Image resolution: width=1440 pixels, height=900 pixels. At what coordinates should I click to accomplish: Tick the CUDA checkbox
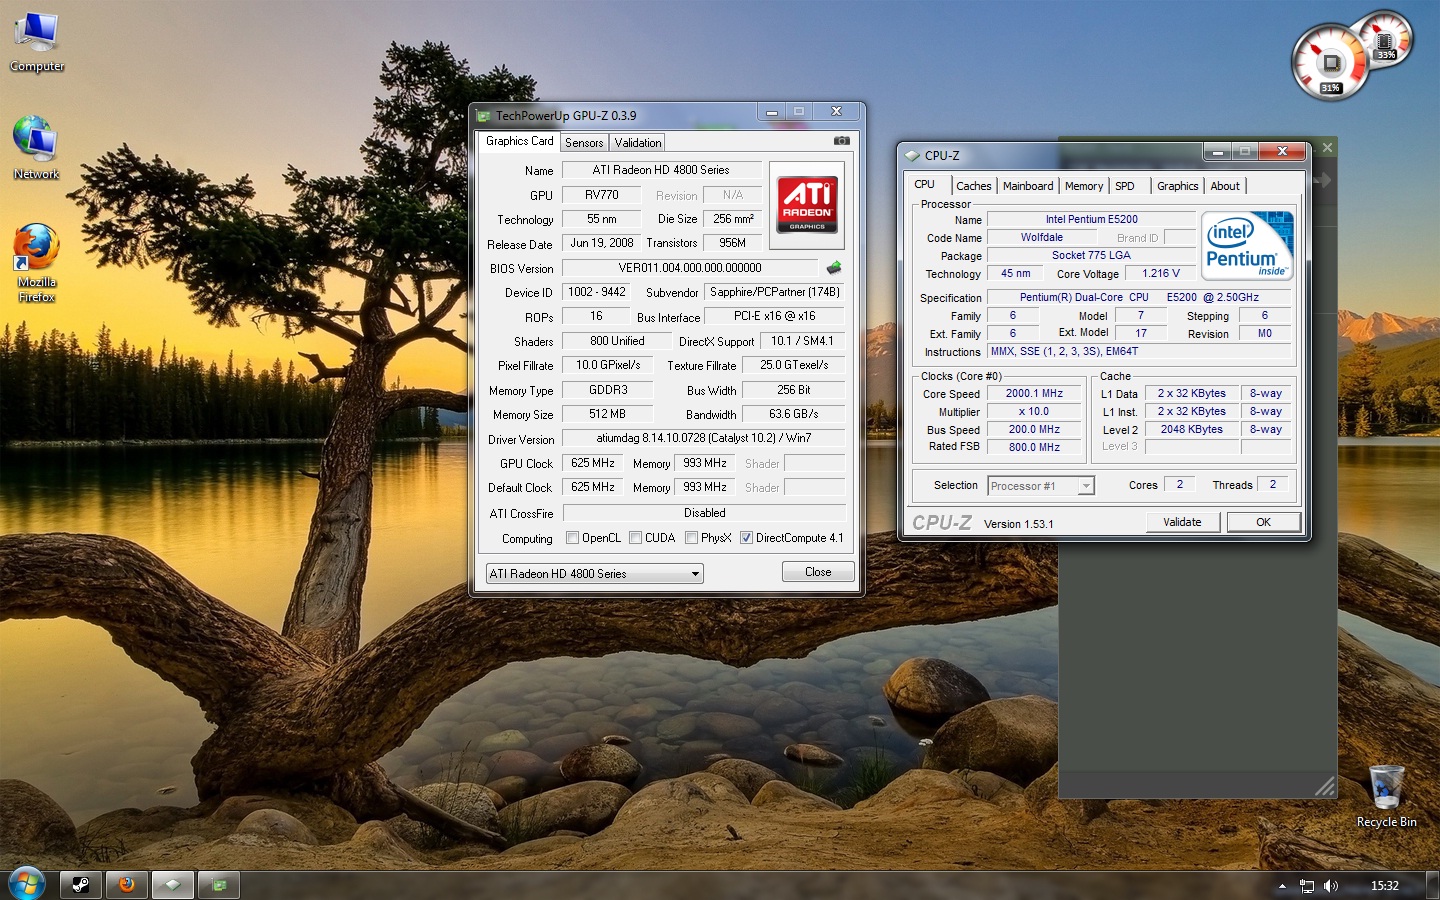pyautogui.click(x=636, y=538)
